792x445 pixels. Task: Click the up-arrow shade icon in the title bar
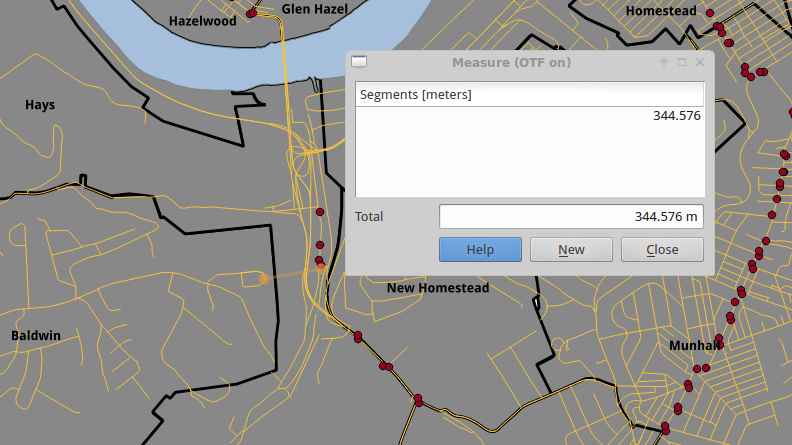click(663, 62)
